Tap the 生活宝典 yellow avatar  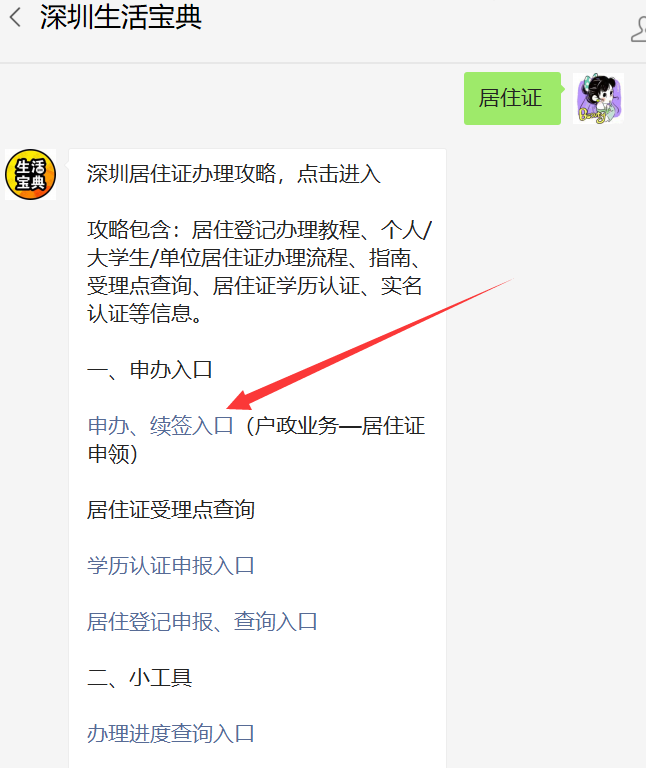pos(30,174)
